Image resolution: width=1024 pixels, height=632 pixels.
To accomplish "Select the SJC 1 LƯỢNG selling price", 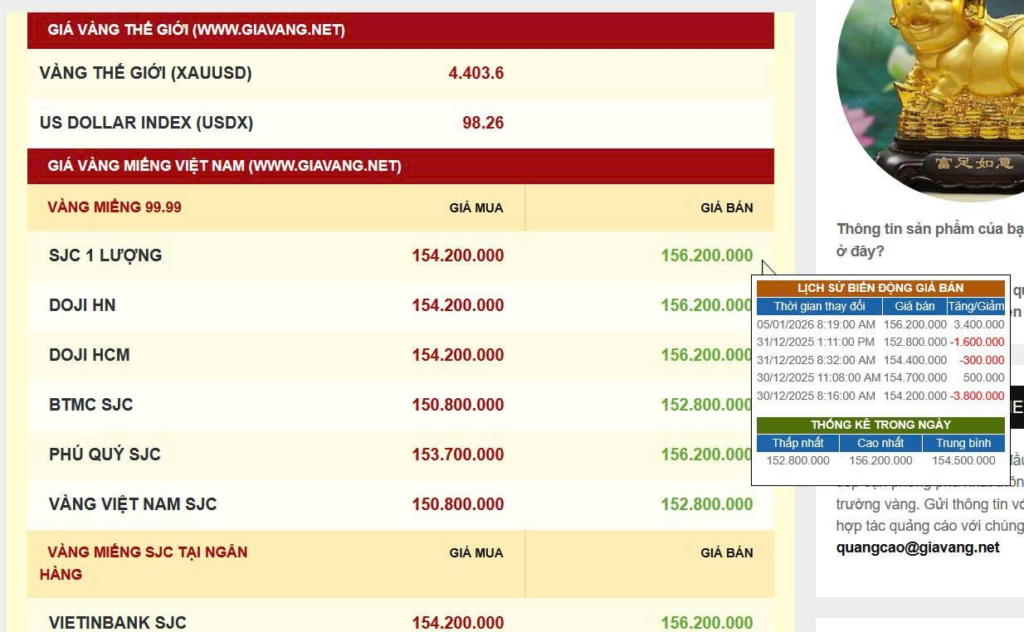I will click(706, 256).
